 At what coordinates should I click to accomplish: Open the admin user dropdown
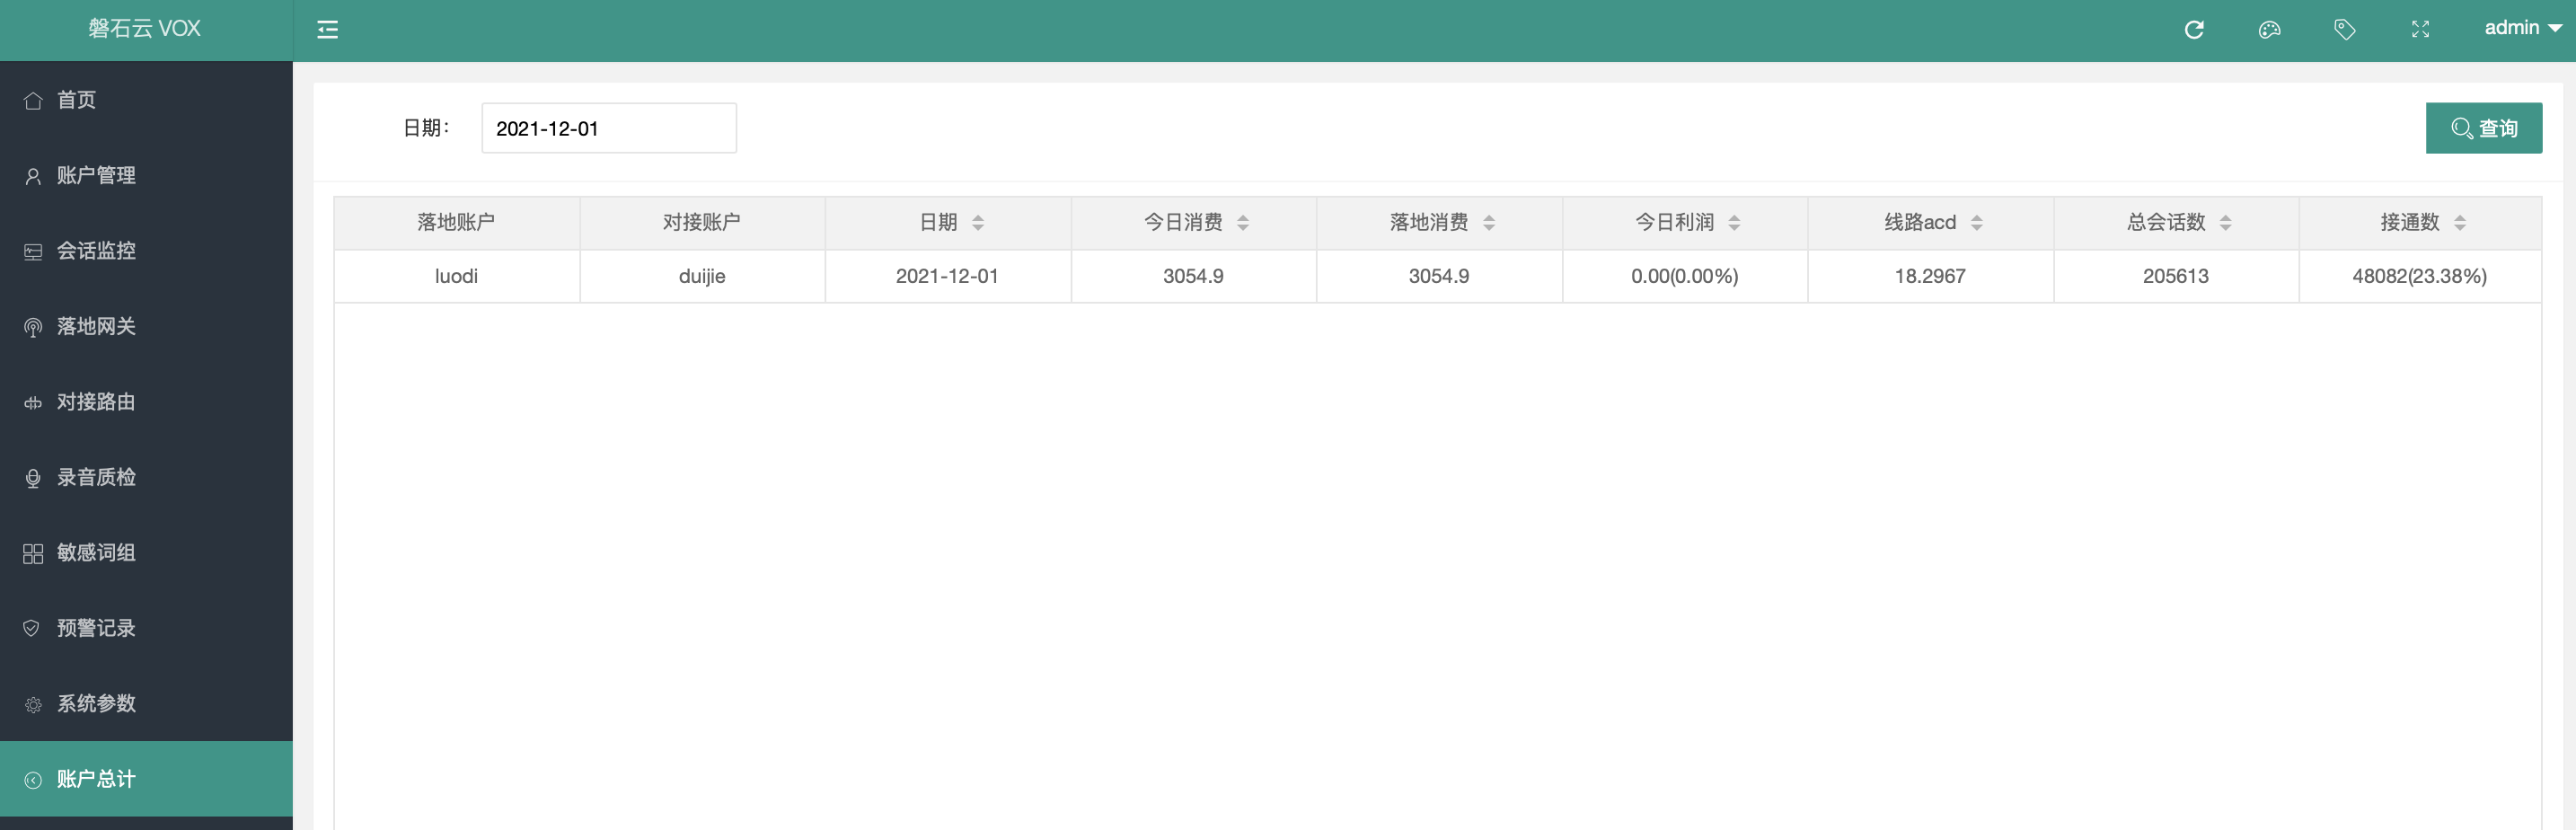(x=2522, y=28)
